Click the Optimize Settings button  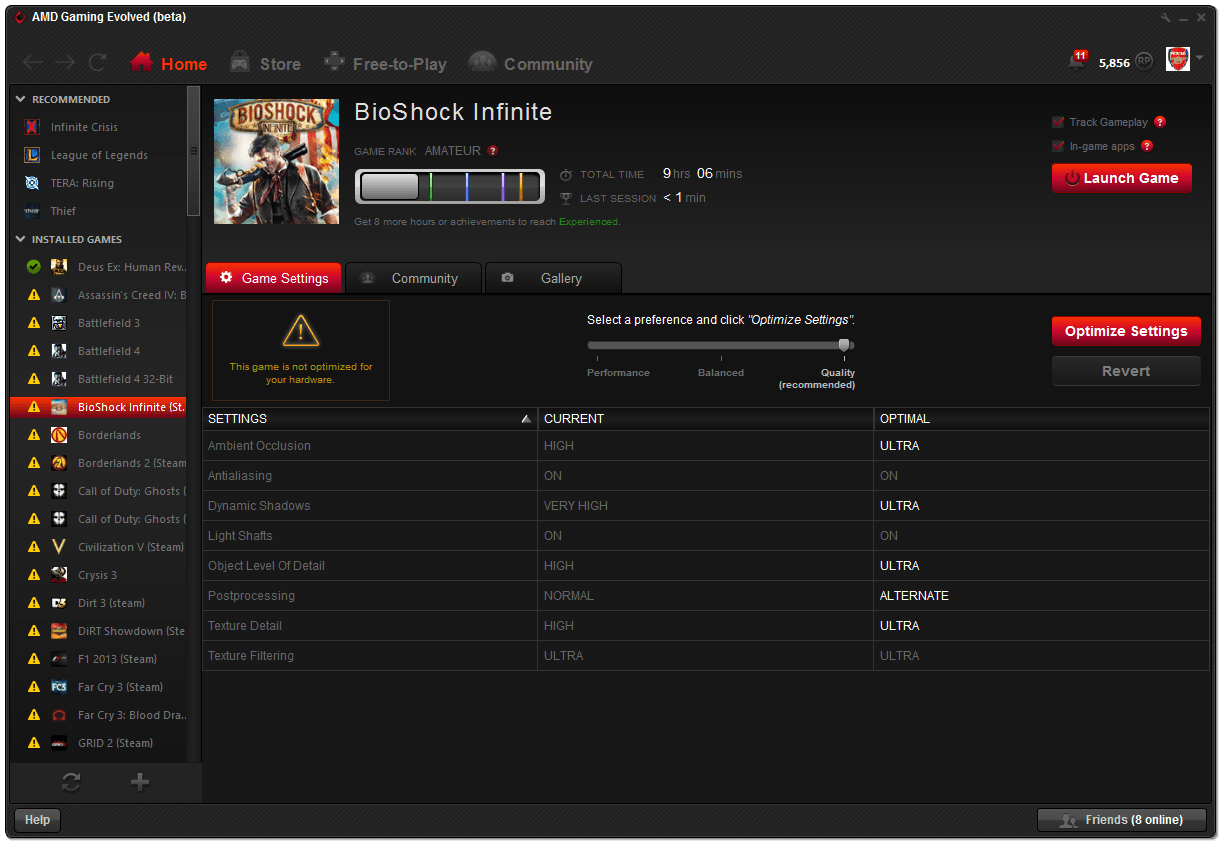tap(1126, 331)
